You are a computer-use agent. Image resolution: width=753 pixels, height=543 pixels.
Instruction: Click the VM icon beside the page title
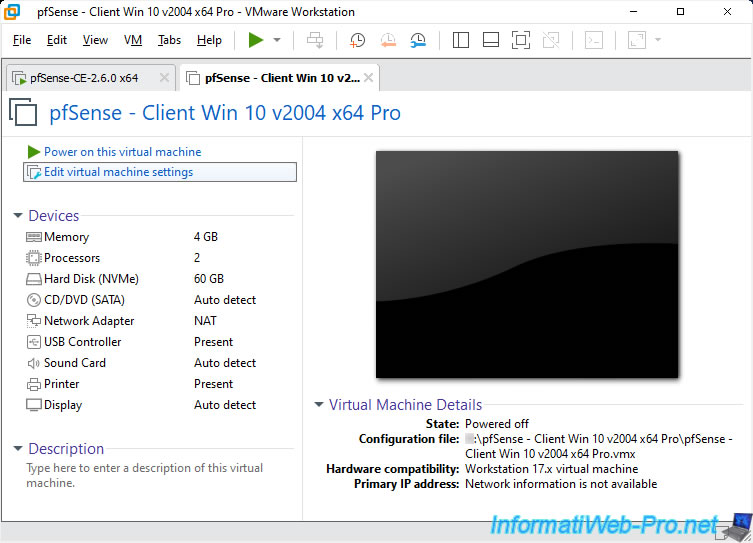(23, 112)
